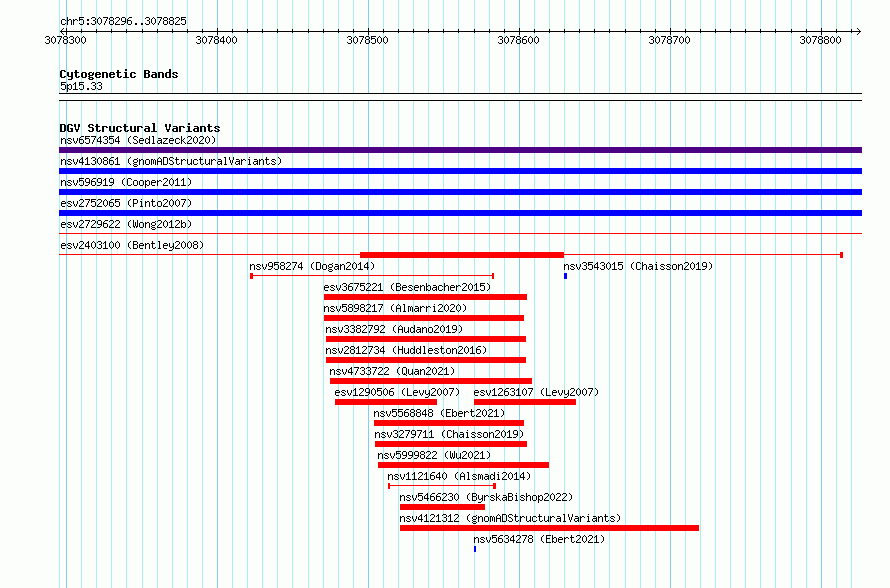Open nsv3279711 (Chaisson2019) variant label
The width and height of the screenshot is (890, 588).
(x=450, y=434)
